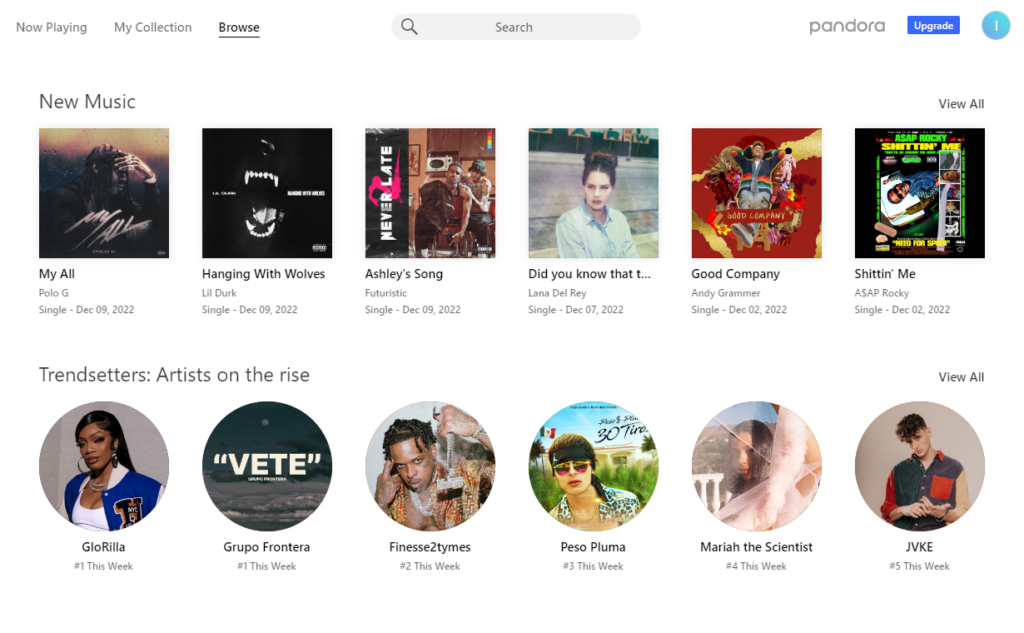Click the Pandora logo

click(847, 26)
